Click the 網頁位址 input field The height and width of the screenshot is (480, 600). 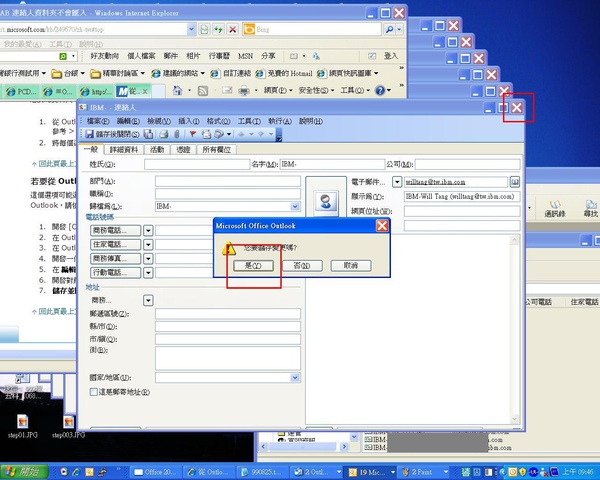(462, 211)
